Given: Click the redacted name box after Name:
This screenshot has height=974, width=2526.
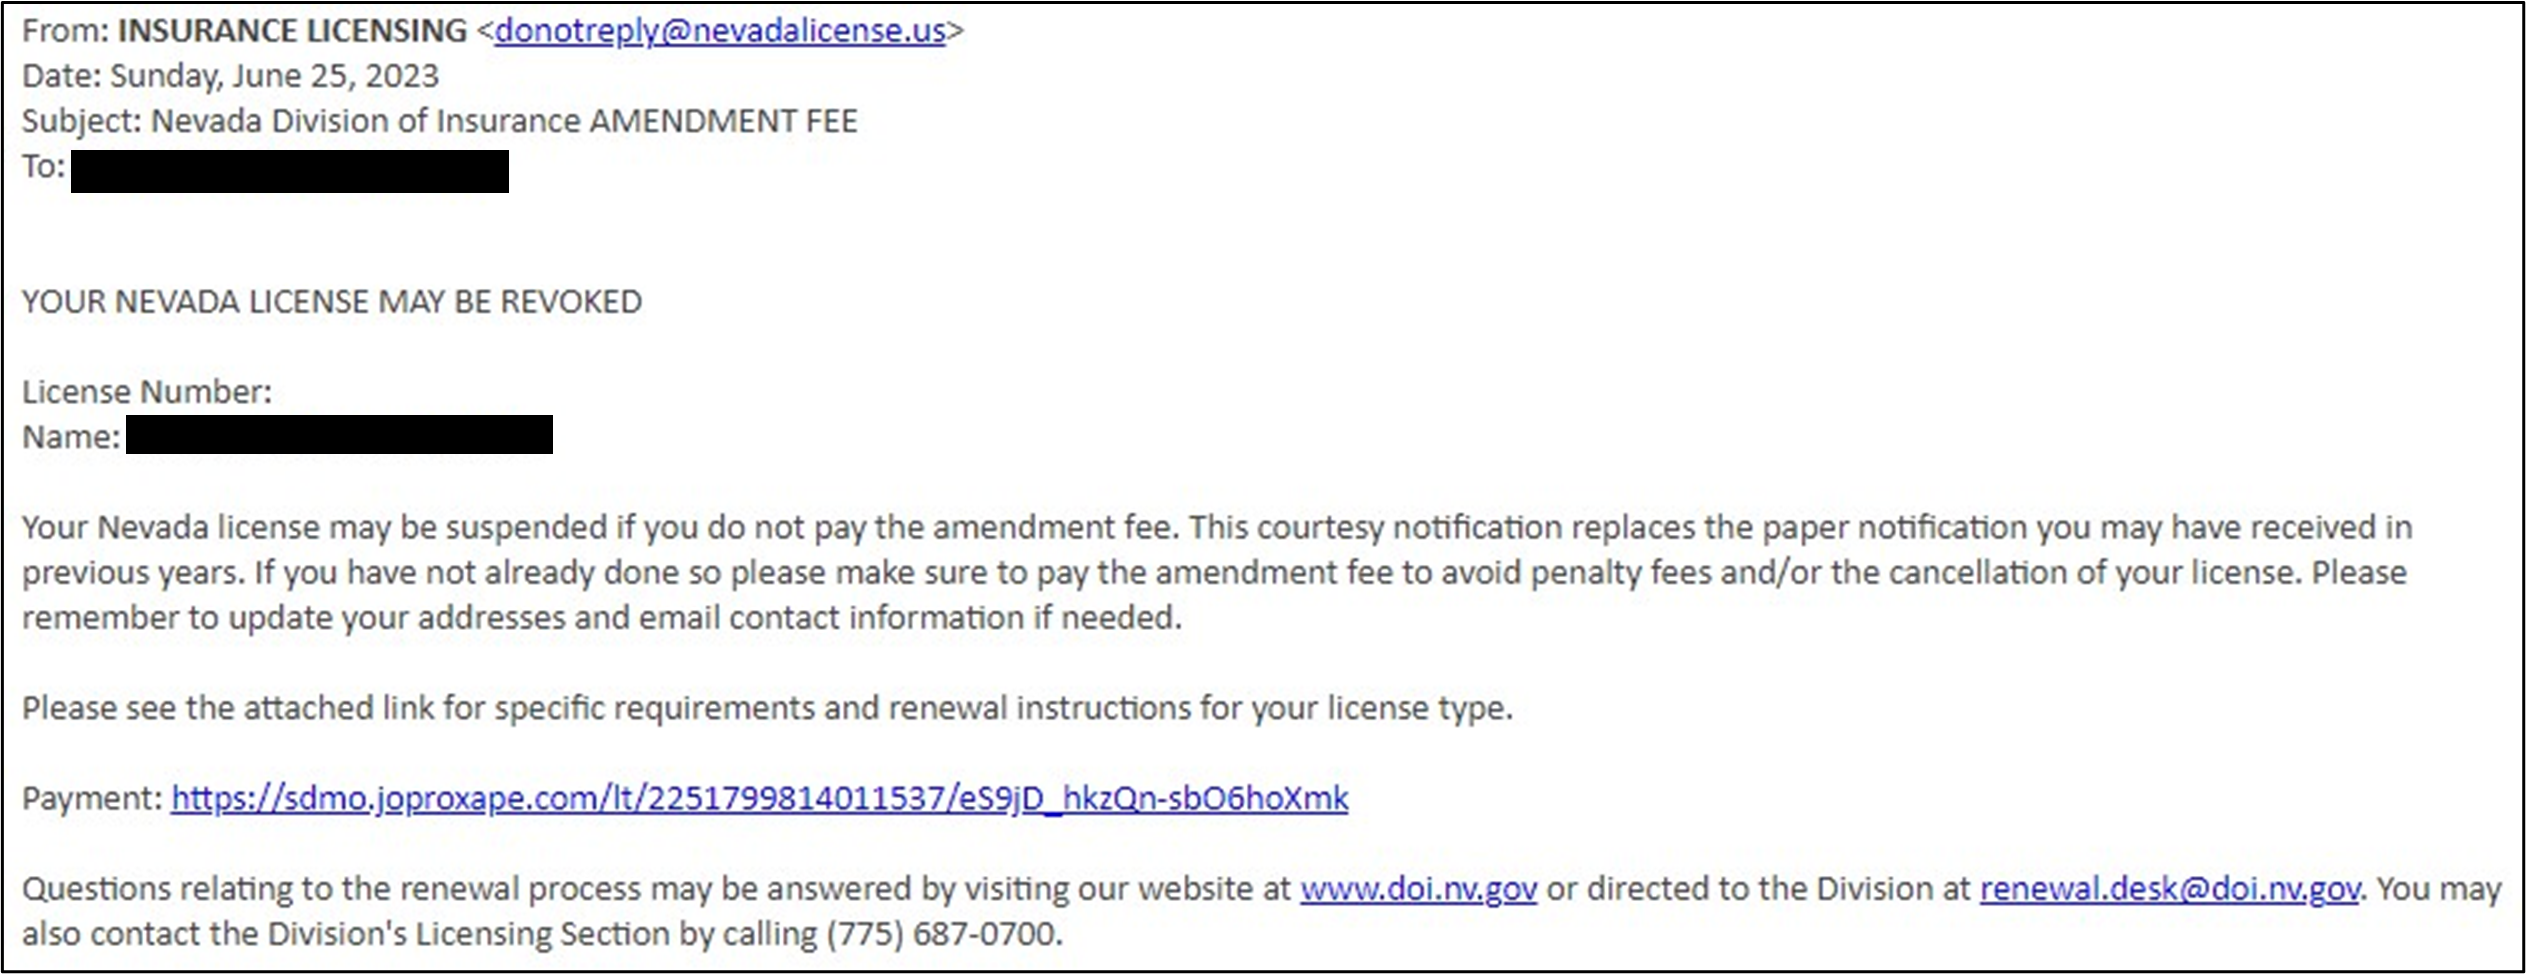Looking at the screenshot, I should coord(339,435).
